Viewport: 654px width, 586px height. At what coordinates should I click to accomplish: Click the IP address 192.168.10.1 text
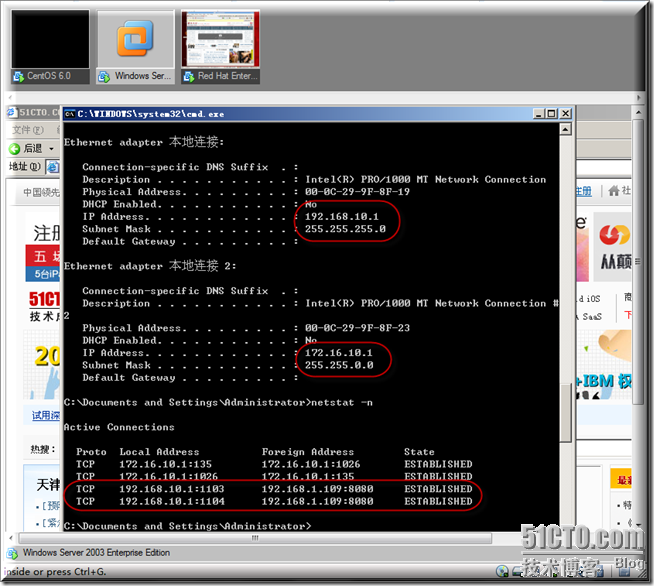[x=342, y=216]
